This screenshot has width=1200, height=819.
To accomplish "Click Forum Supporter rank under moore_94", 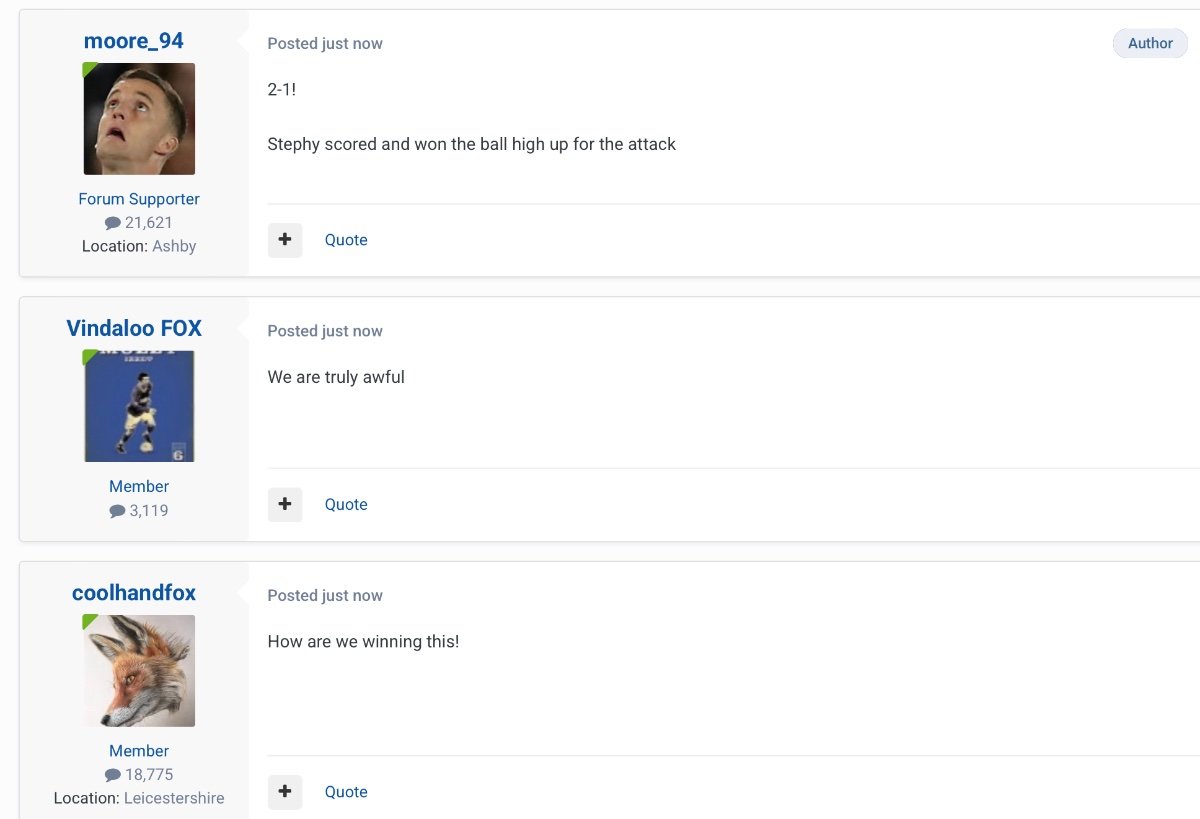I will pos(139,199).
